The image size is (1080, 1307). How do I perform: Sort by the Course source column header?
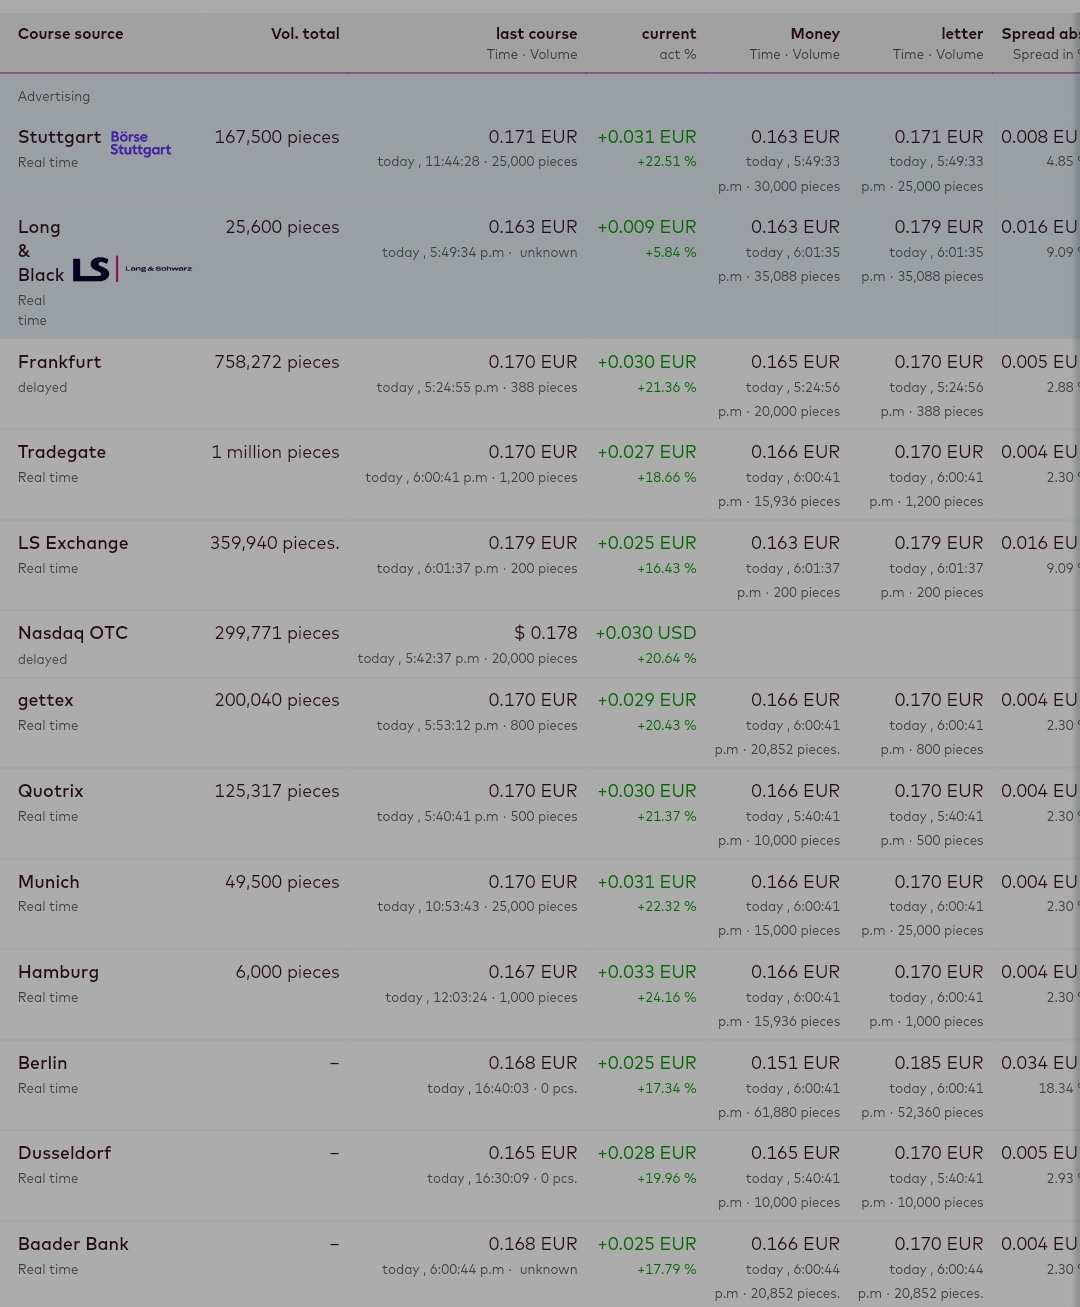[71, 34]
